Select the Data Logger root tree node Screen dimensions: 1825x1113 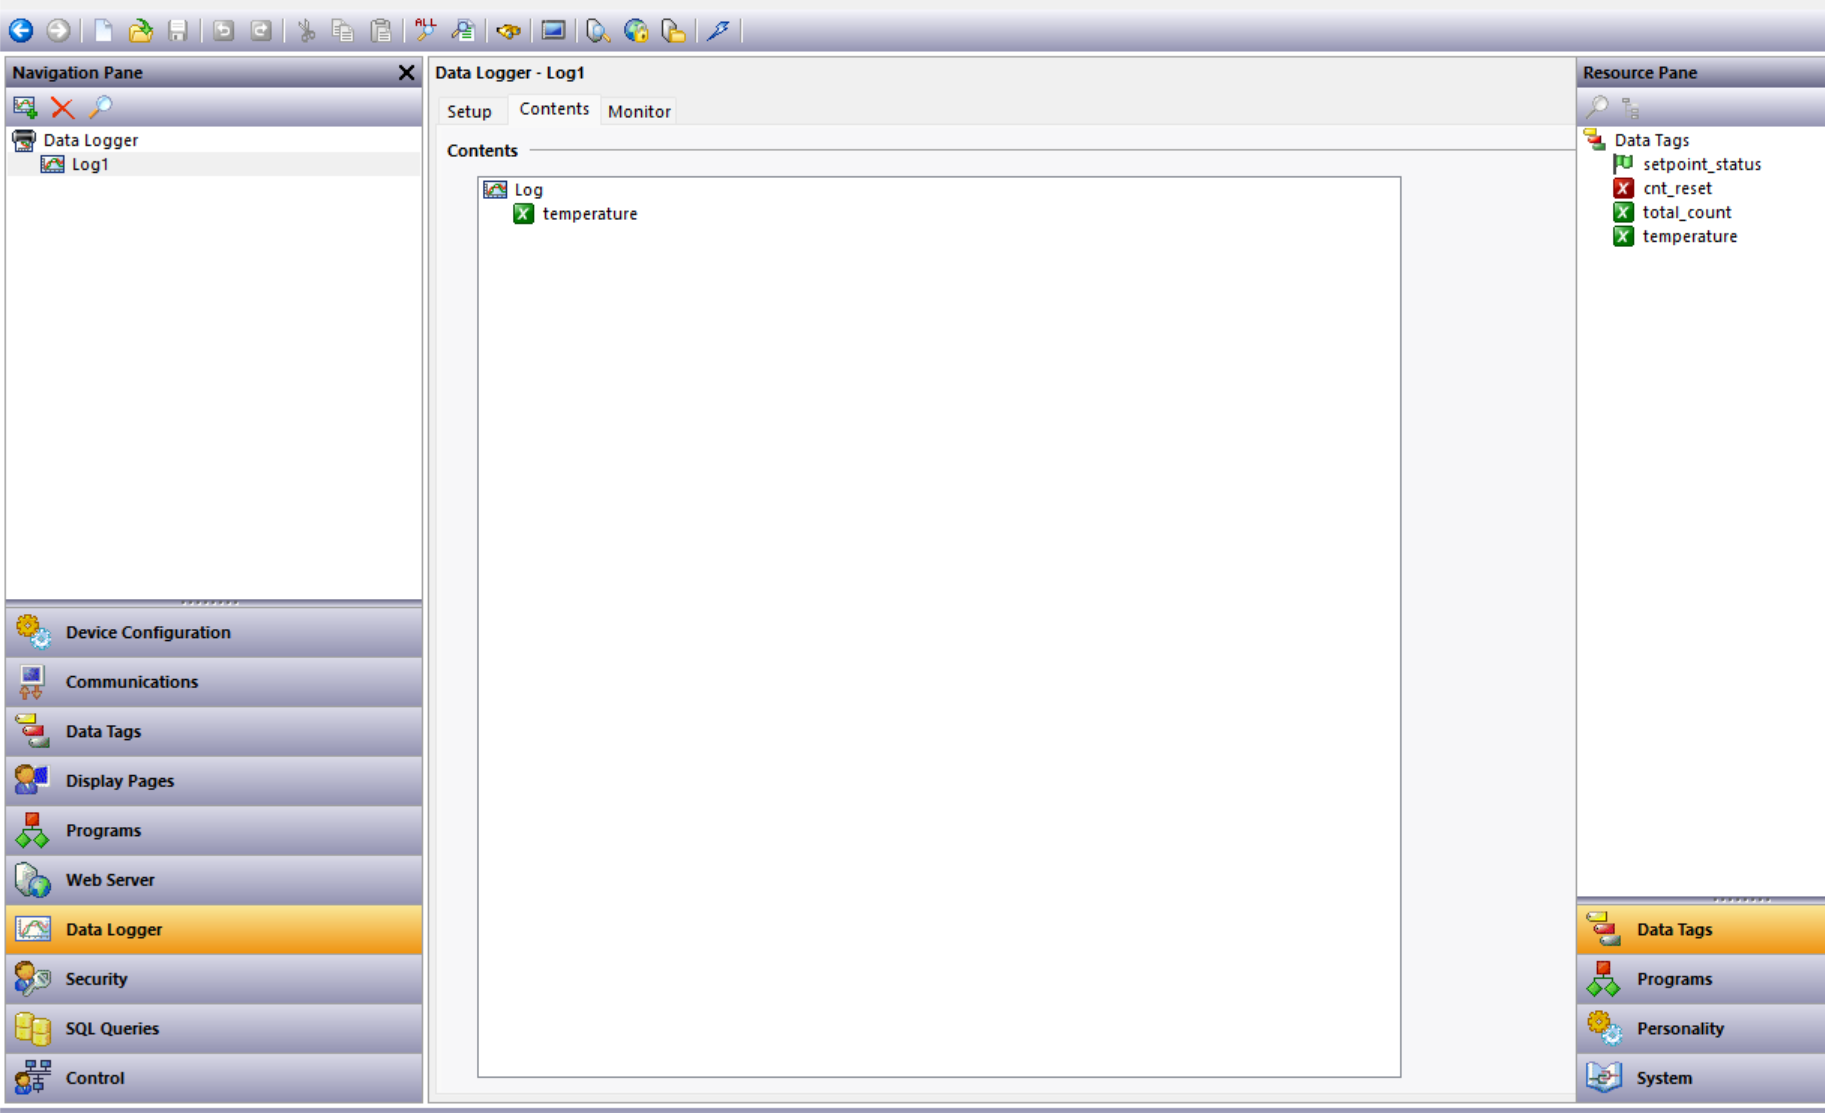(90, 140)
